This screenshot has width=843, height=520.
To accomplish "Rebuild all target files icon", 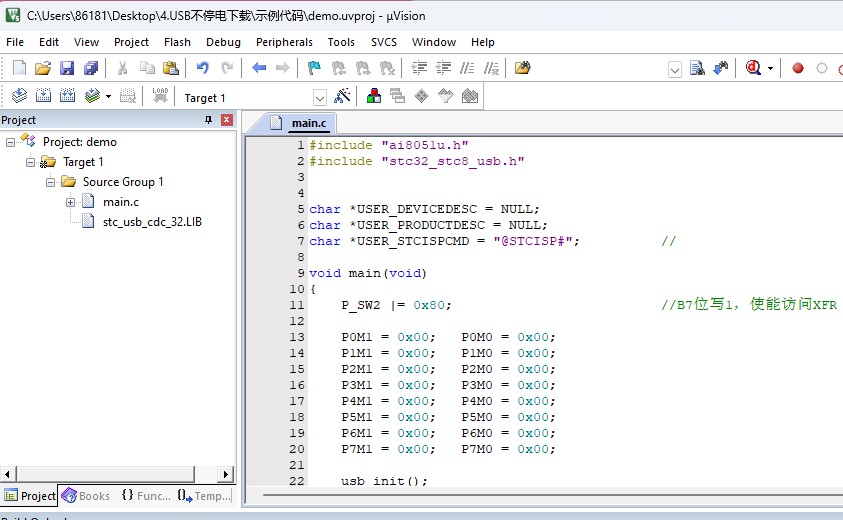I will [67, 96].
